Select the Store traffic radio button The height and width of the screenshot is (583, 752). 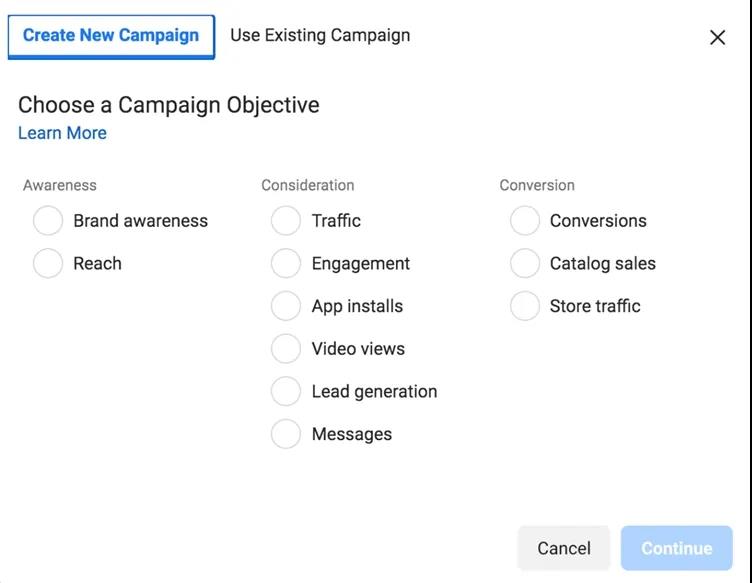pyautogui.click(x=525, y=306)
